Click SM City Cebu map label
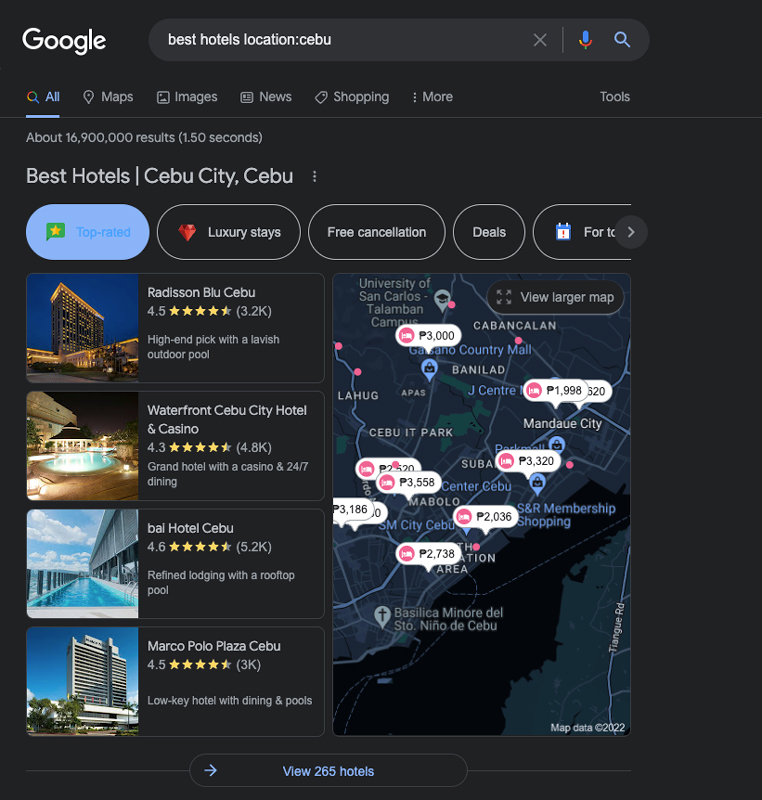Image resolution: width=762 pixels, height=800 pixels. 416,525
